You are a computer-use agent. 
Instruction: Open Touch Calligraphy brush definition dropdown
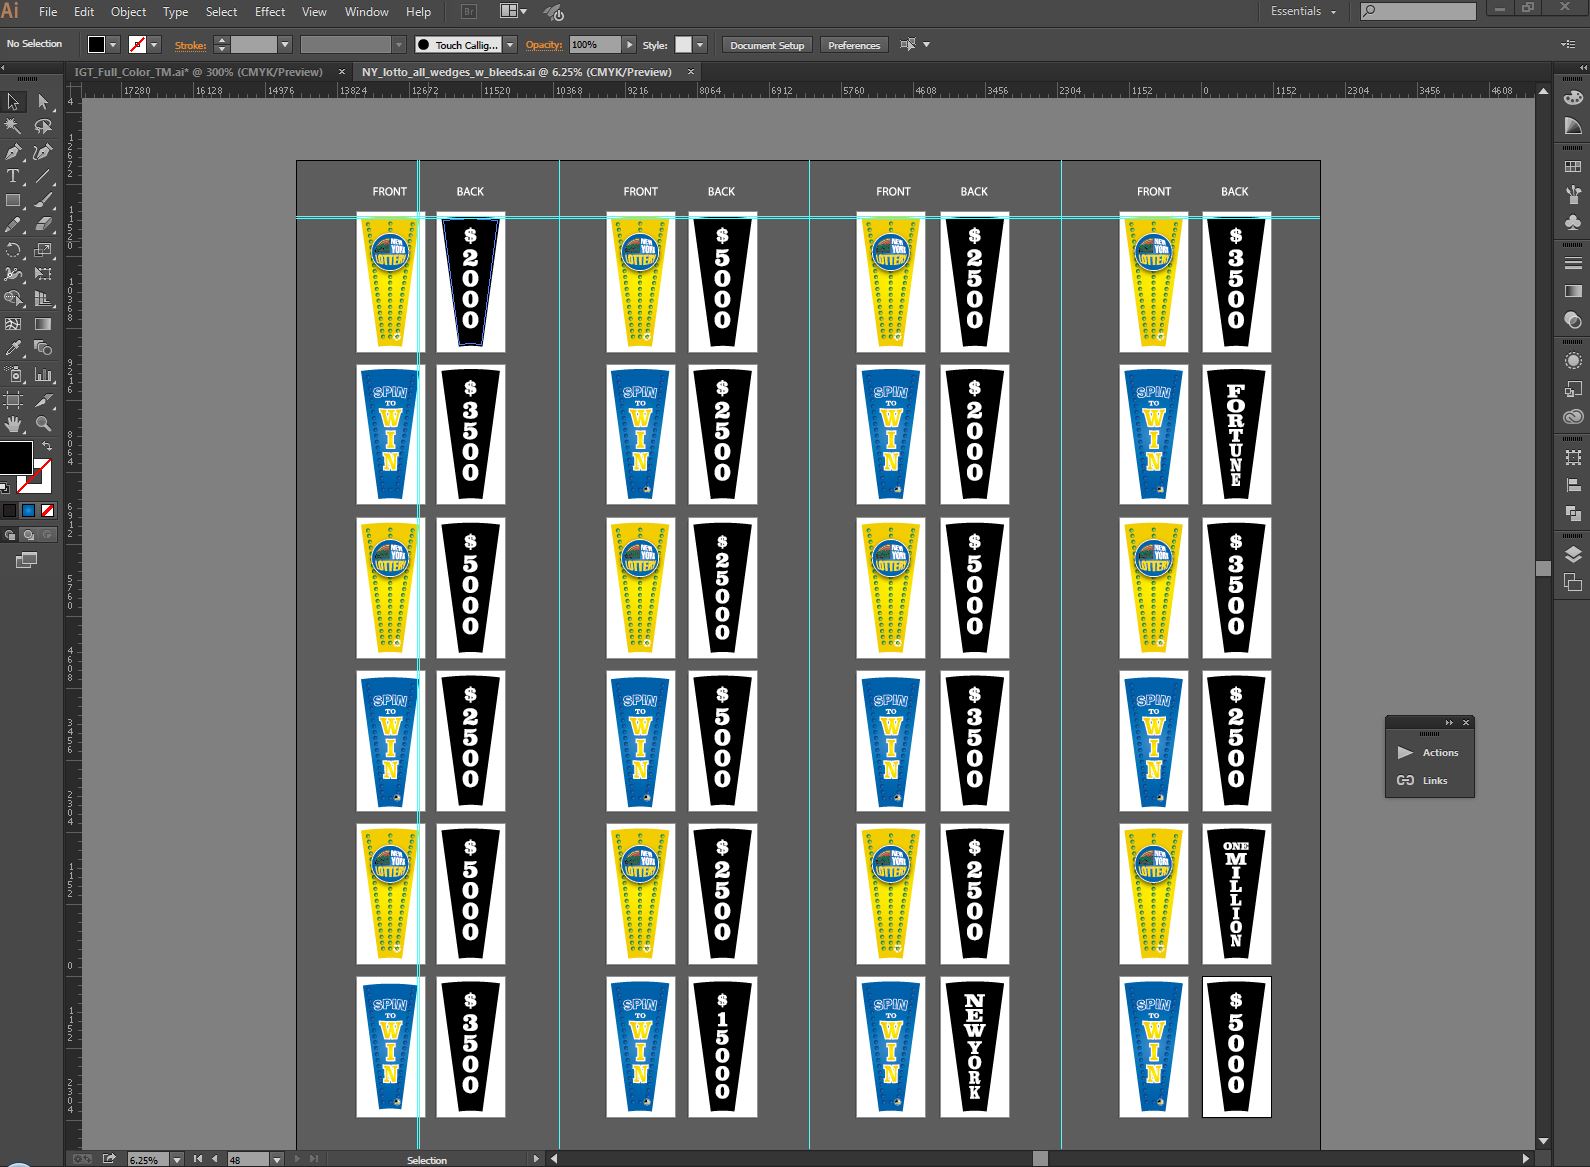pos(510,45)
